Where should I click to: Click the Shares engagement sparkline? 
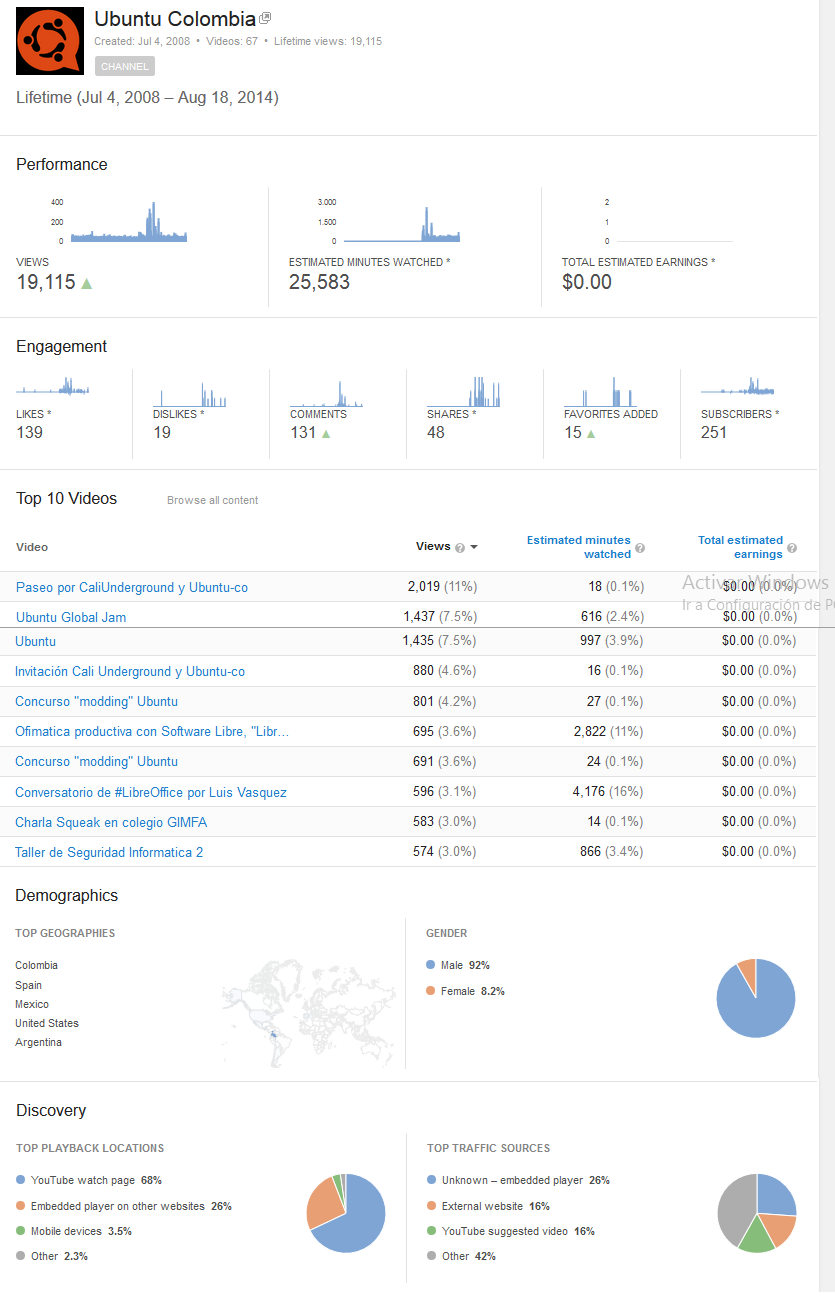point(464,391)
